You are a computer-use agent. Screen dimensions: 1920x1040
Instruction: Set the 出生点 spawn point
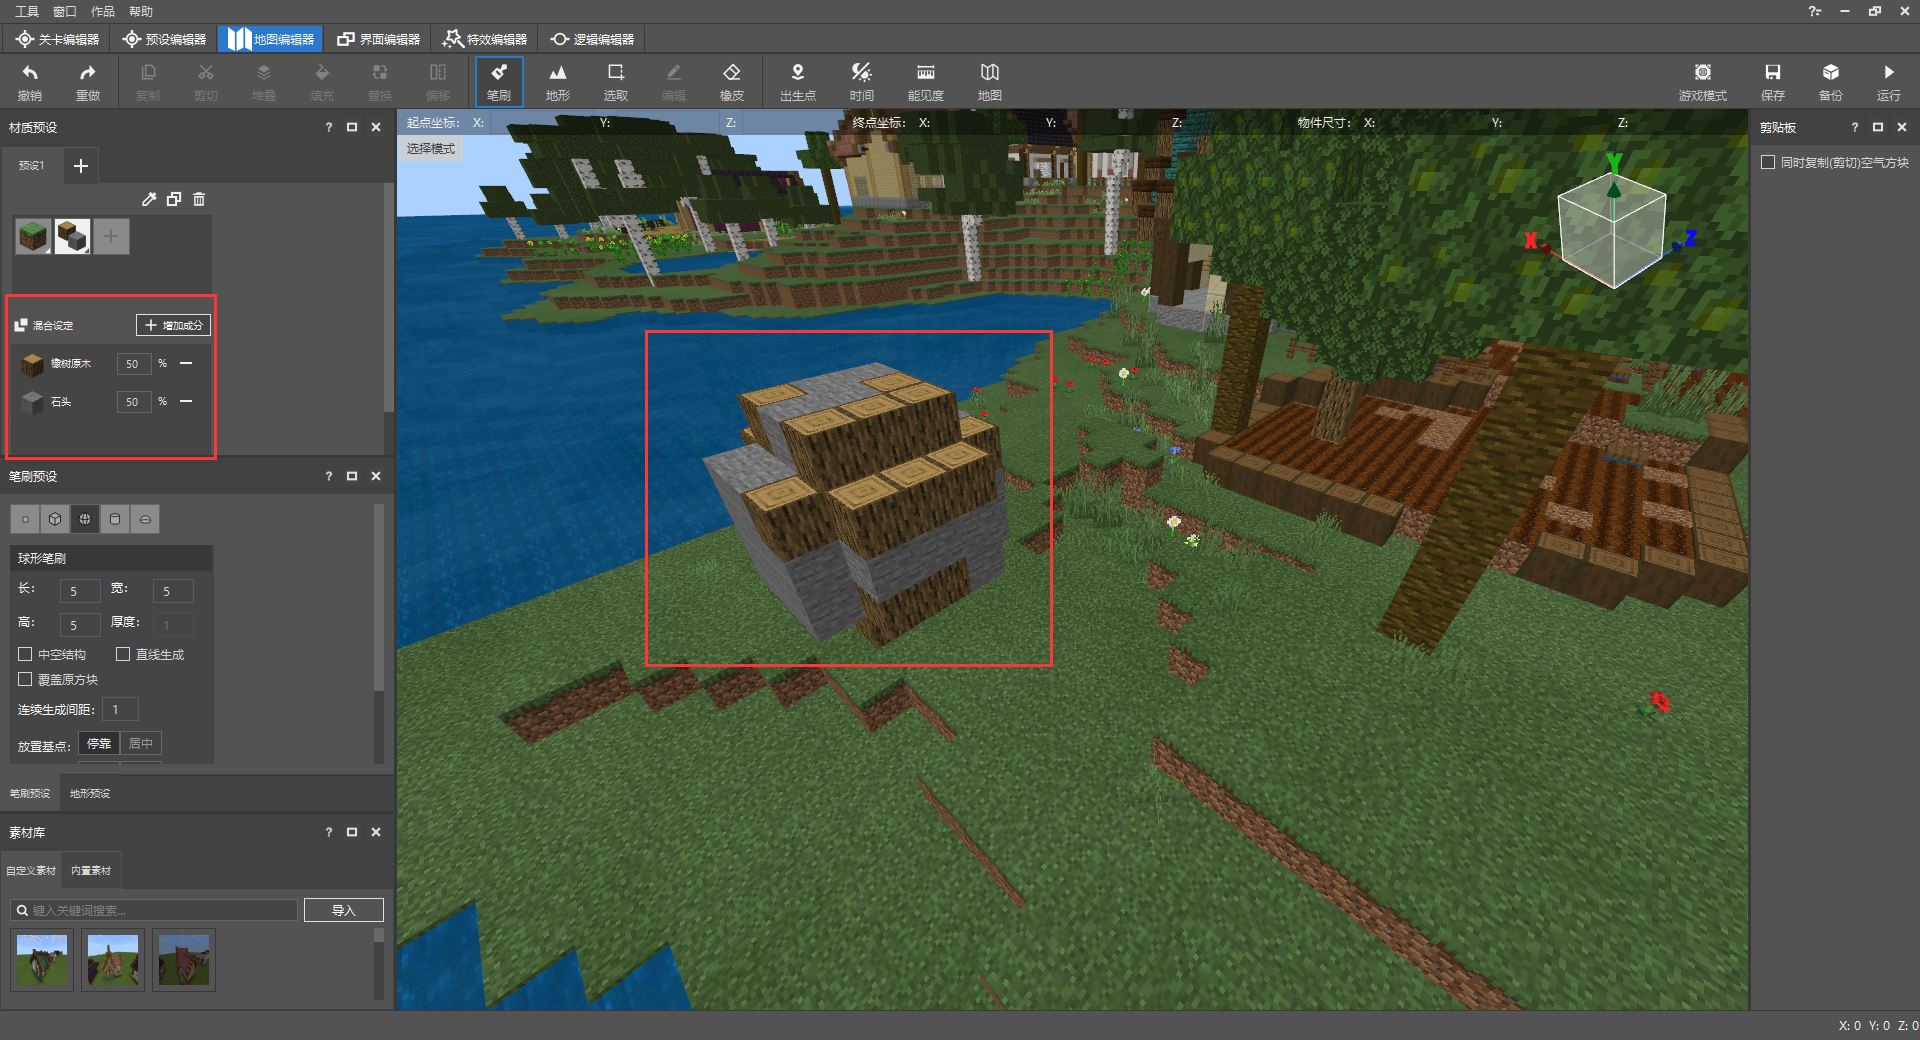tap(798, 81)
